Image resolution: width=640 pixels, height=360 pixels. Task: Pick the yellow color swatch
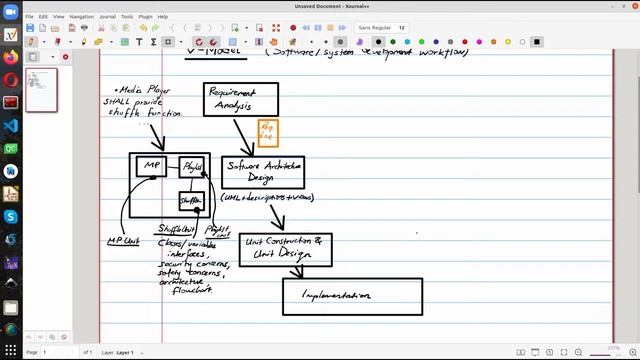pos(508,42)
